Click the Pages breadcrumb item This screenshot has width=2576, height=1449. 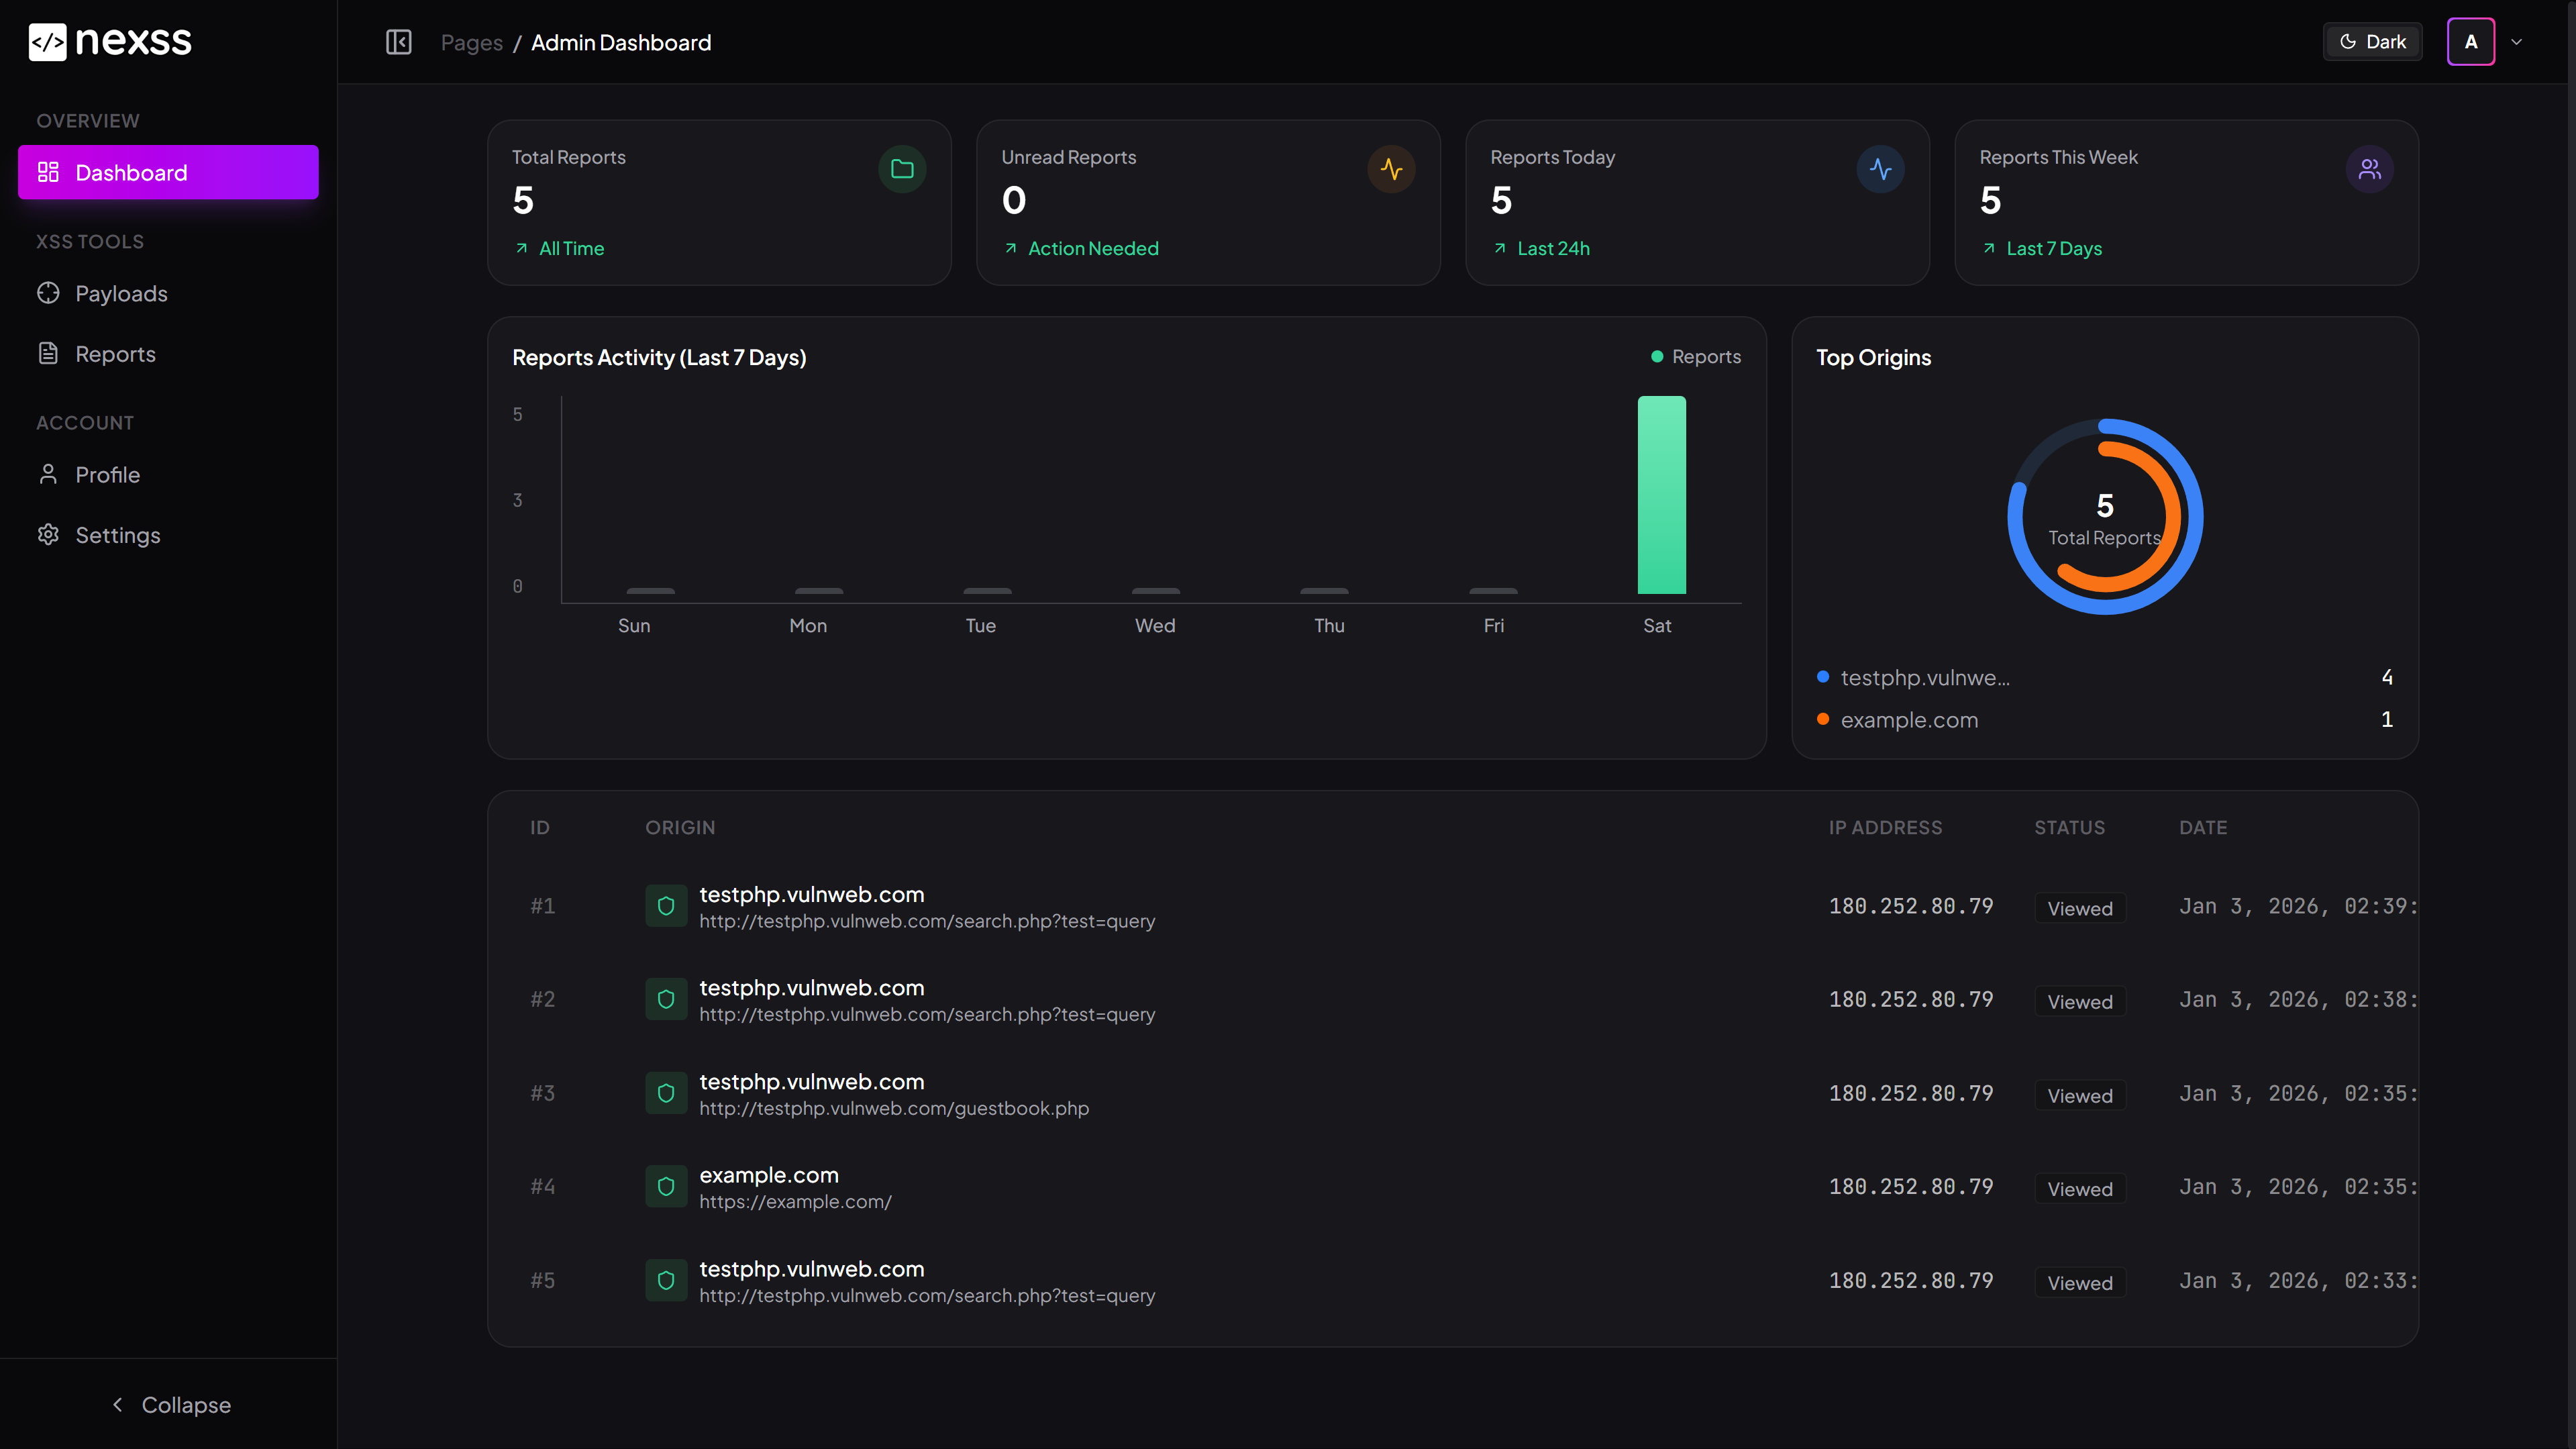tap(471, 42)
